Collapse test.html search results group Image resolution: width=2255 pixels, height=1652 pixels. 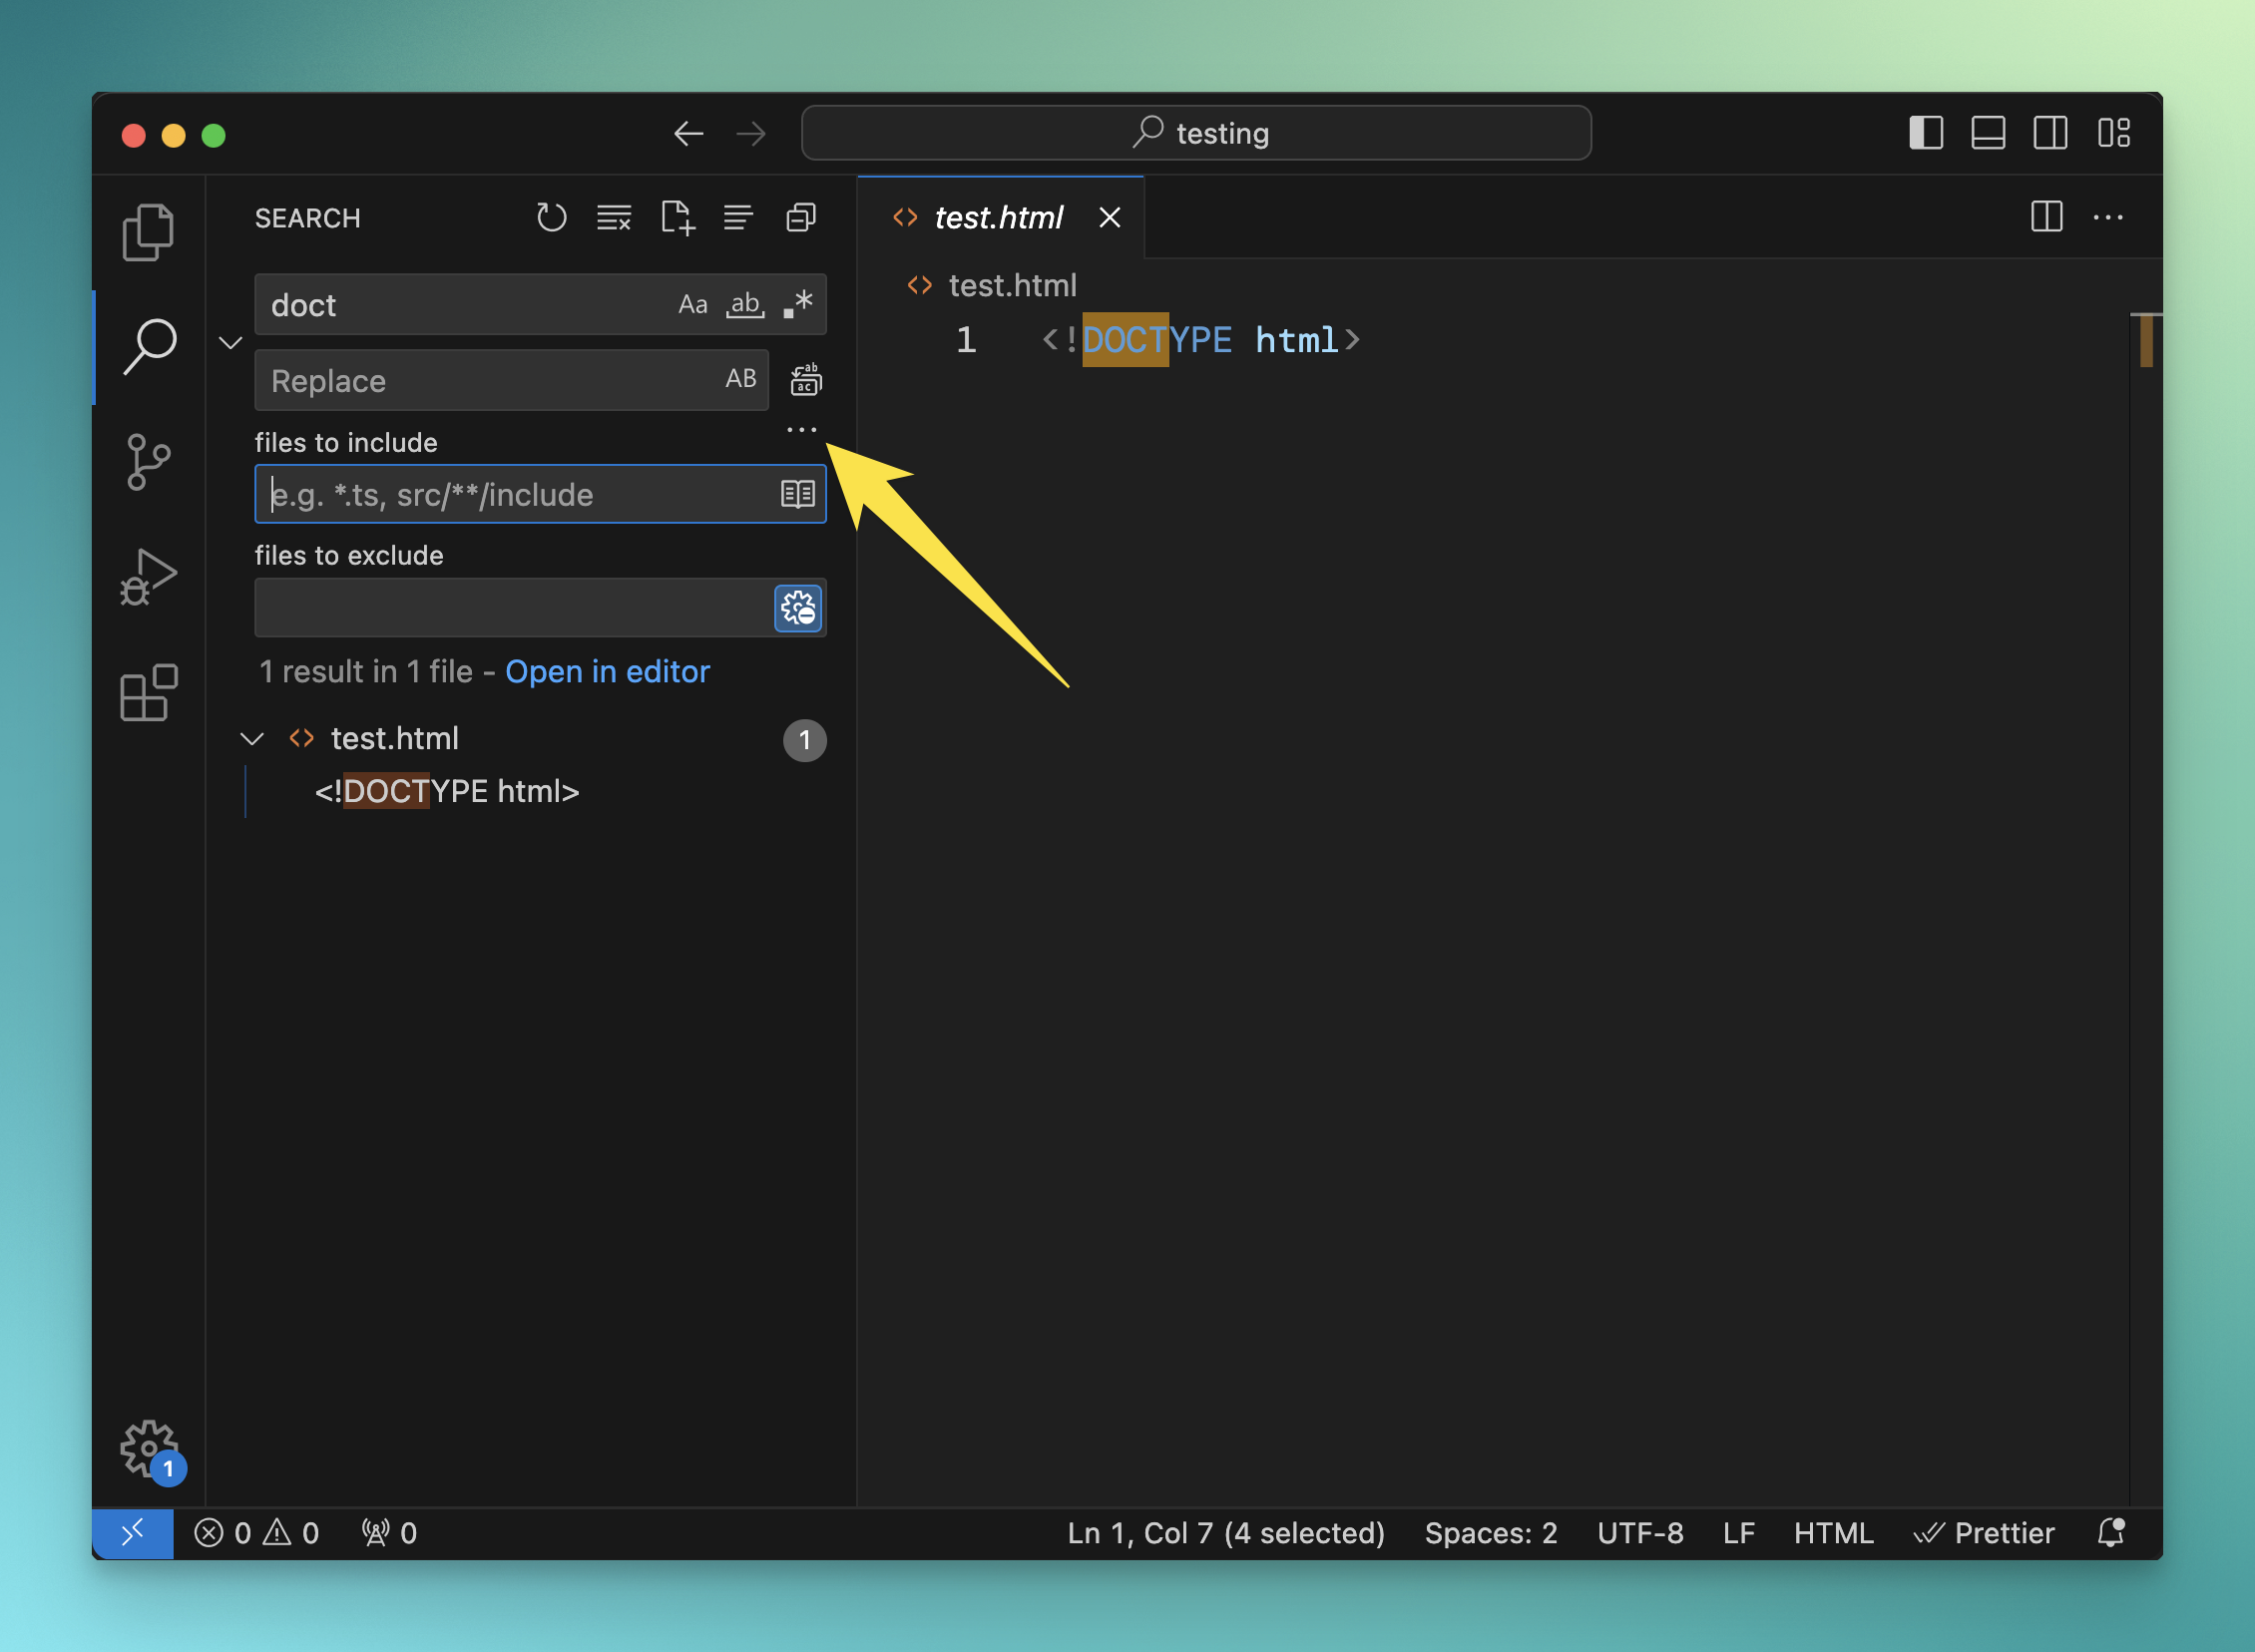click(252, 739)
